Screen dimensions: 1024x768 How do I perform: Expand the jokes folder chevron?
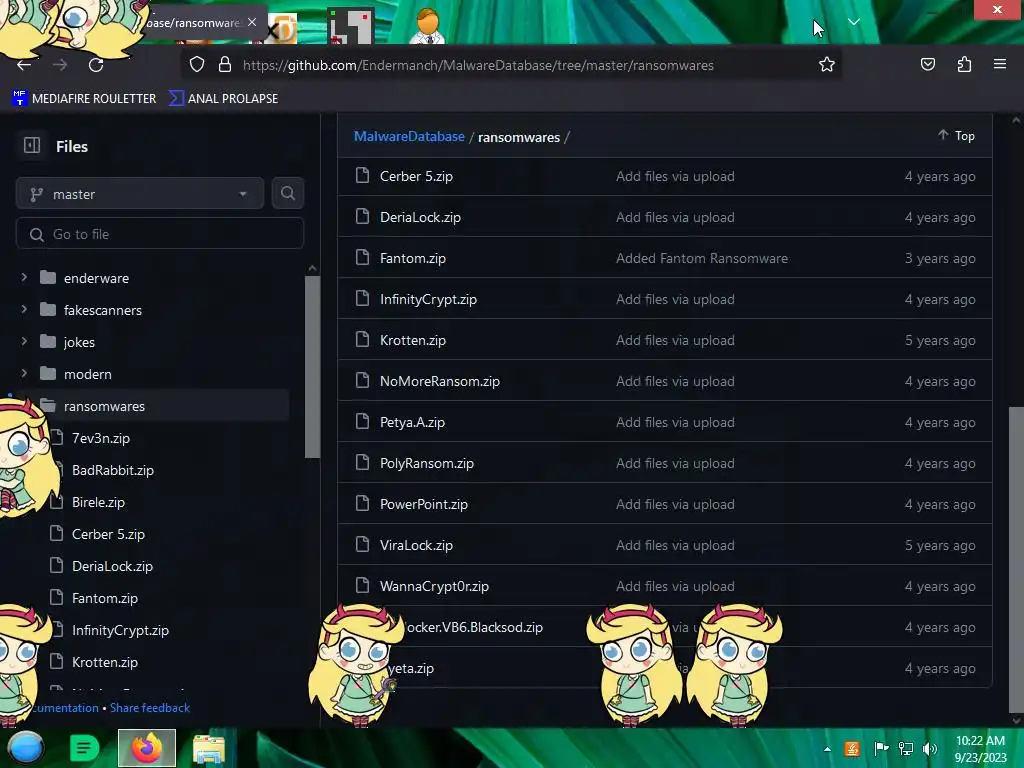[24, 341]
